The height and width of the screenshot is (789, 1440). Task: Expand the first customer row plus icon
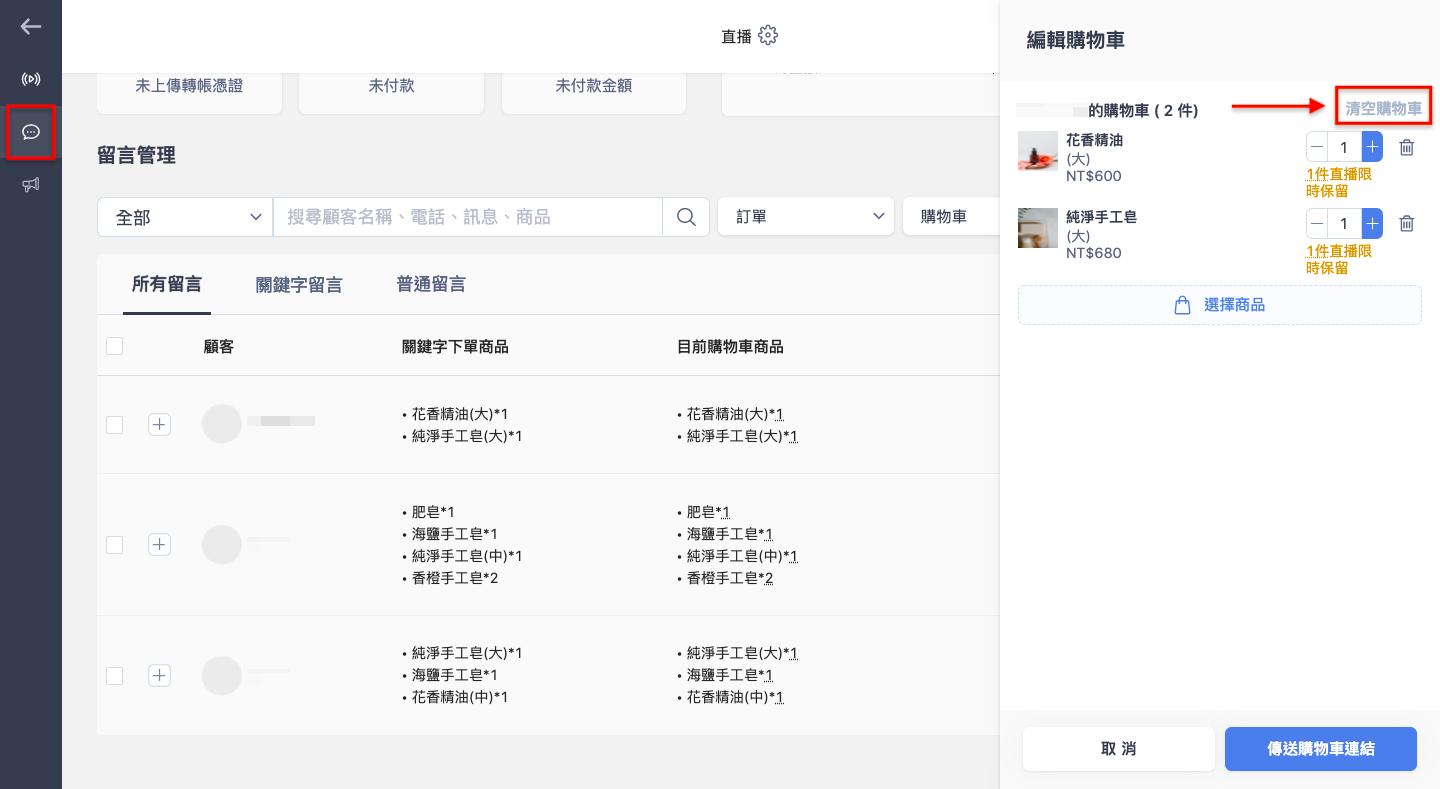[x=159, y=425]
